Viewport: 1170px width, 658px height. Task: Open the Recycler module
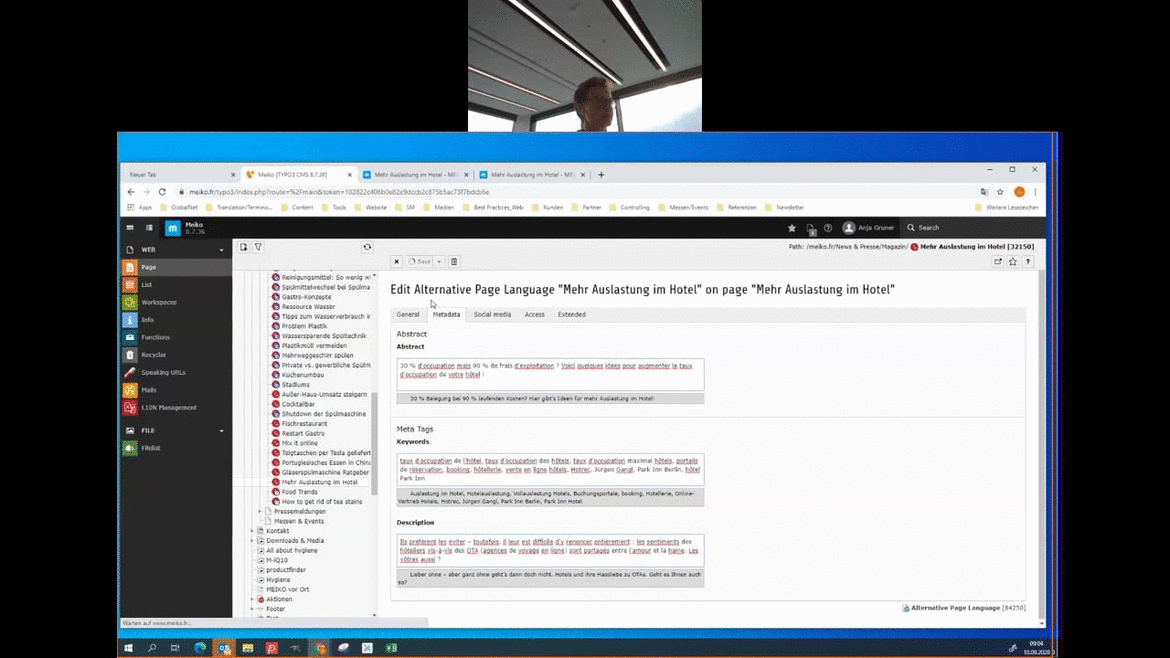[x=153, y=355]
